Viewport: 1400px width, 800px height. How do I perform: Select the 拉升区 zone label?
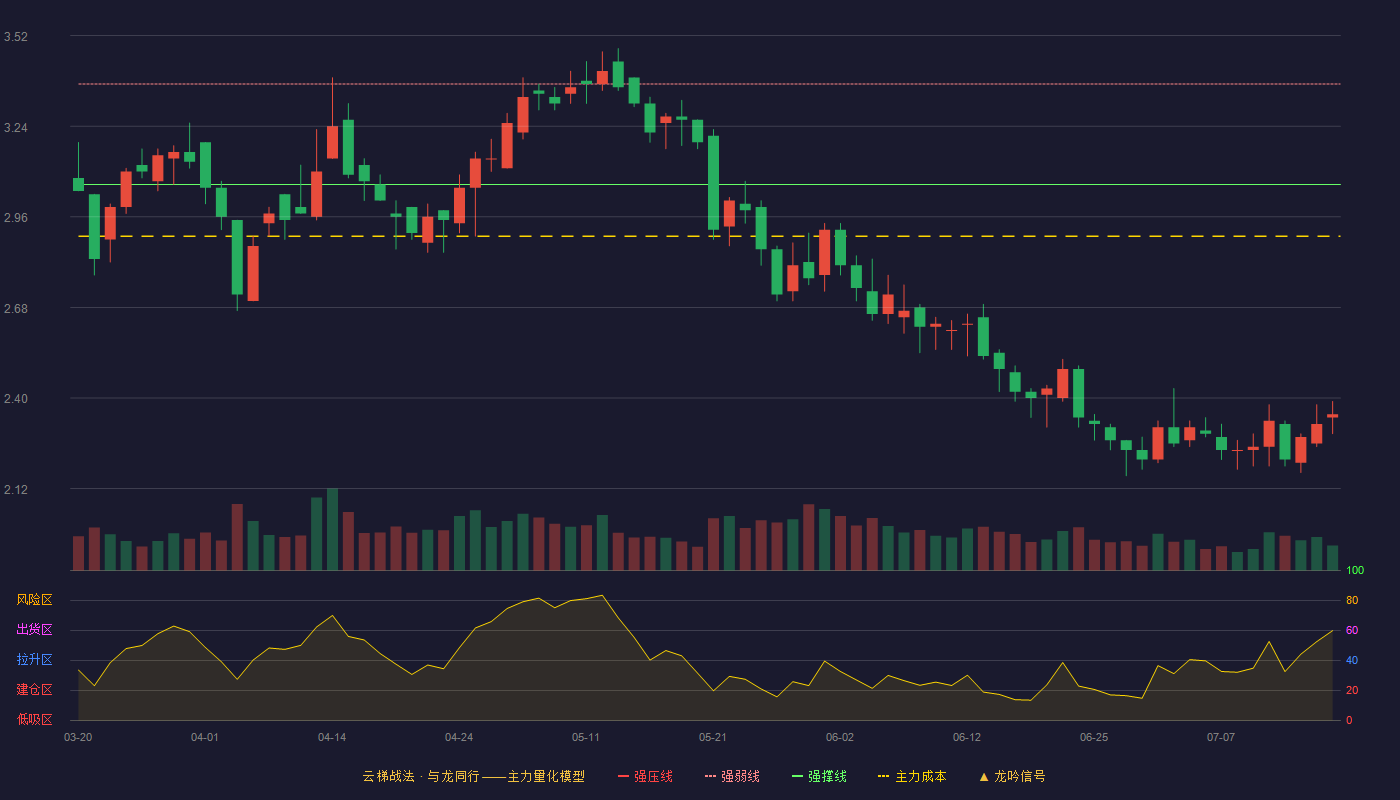click(34, 660)
